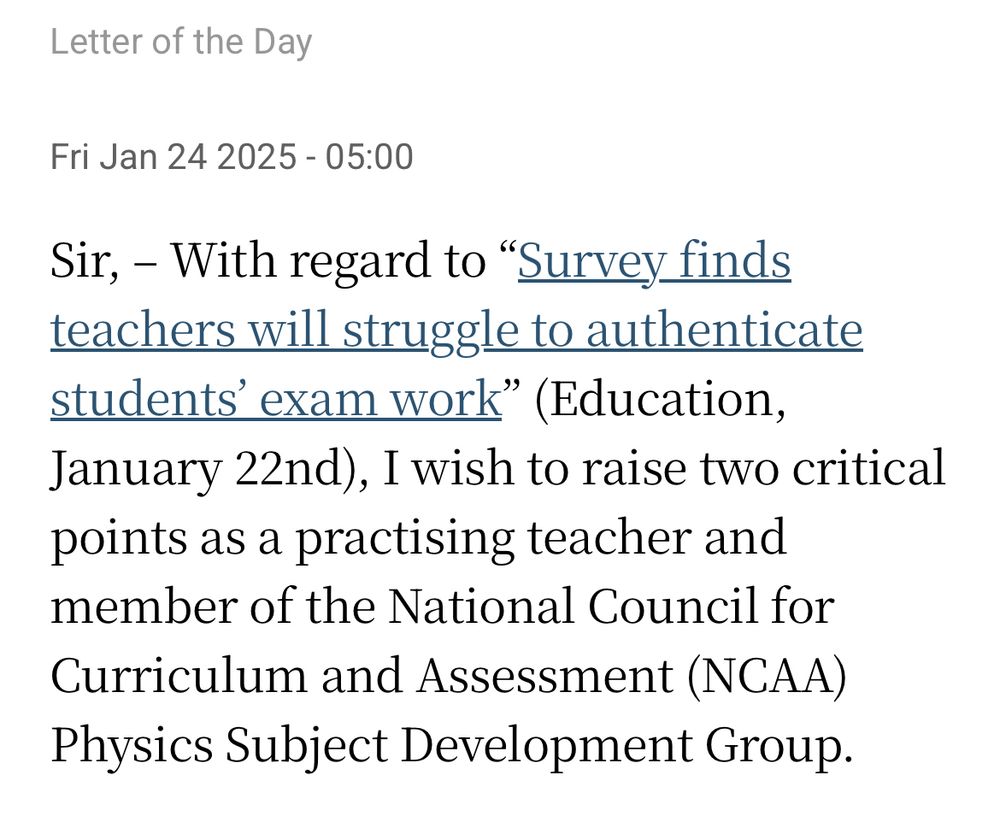Click the phrase "Physics Subject Development Group."
Viewport: 1000px width, 826px height.
click(x=452, y=746)
